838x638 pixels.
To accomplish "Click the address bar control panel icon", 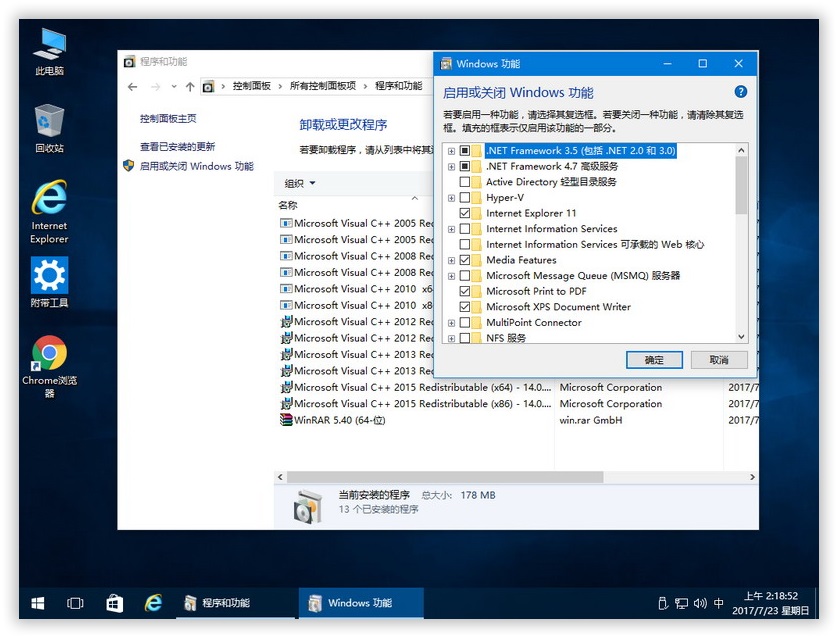I will point(208,87).
